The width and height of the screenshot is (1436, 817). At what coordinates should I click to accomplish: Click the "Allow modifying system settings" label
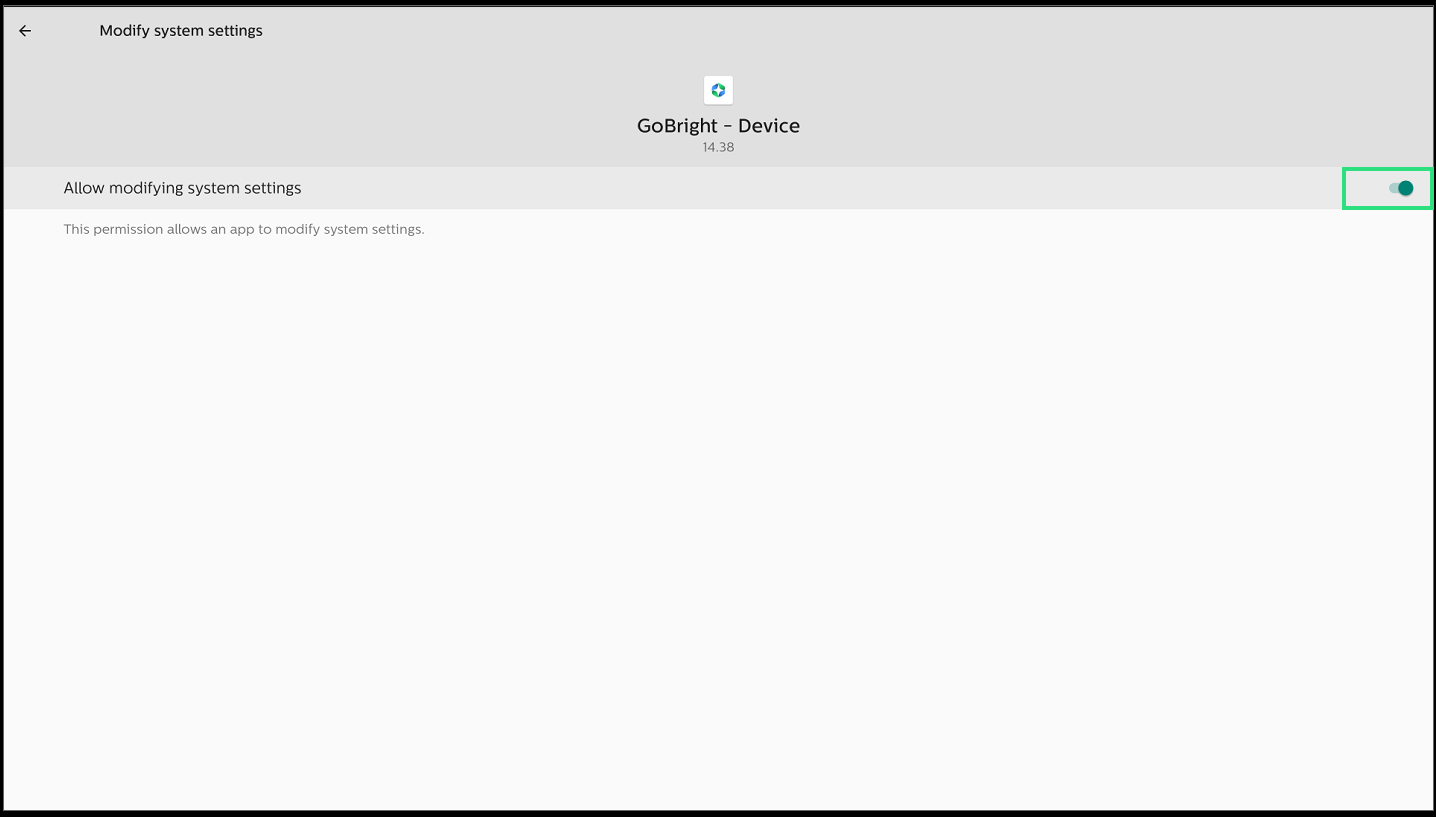[x=182, y=188]
